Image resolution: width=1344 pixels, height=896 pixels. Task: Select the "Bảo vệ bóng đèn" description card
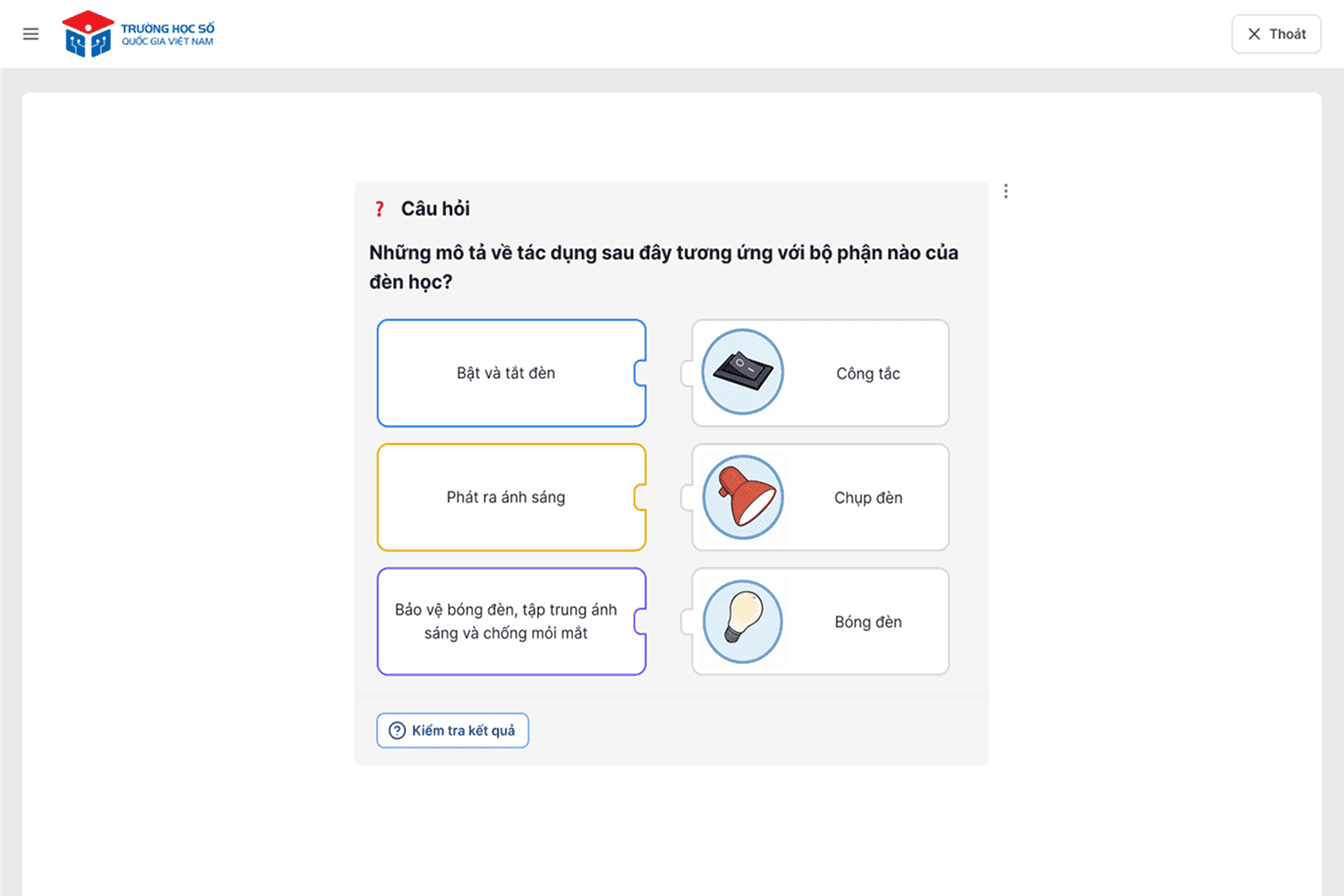tap(506, 621)
